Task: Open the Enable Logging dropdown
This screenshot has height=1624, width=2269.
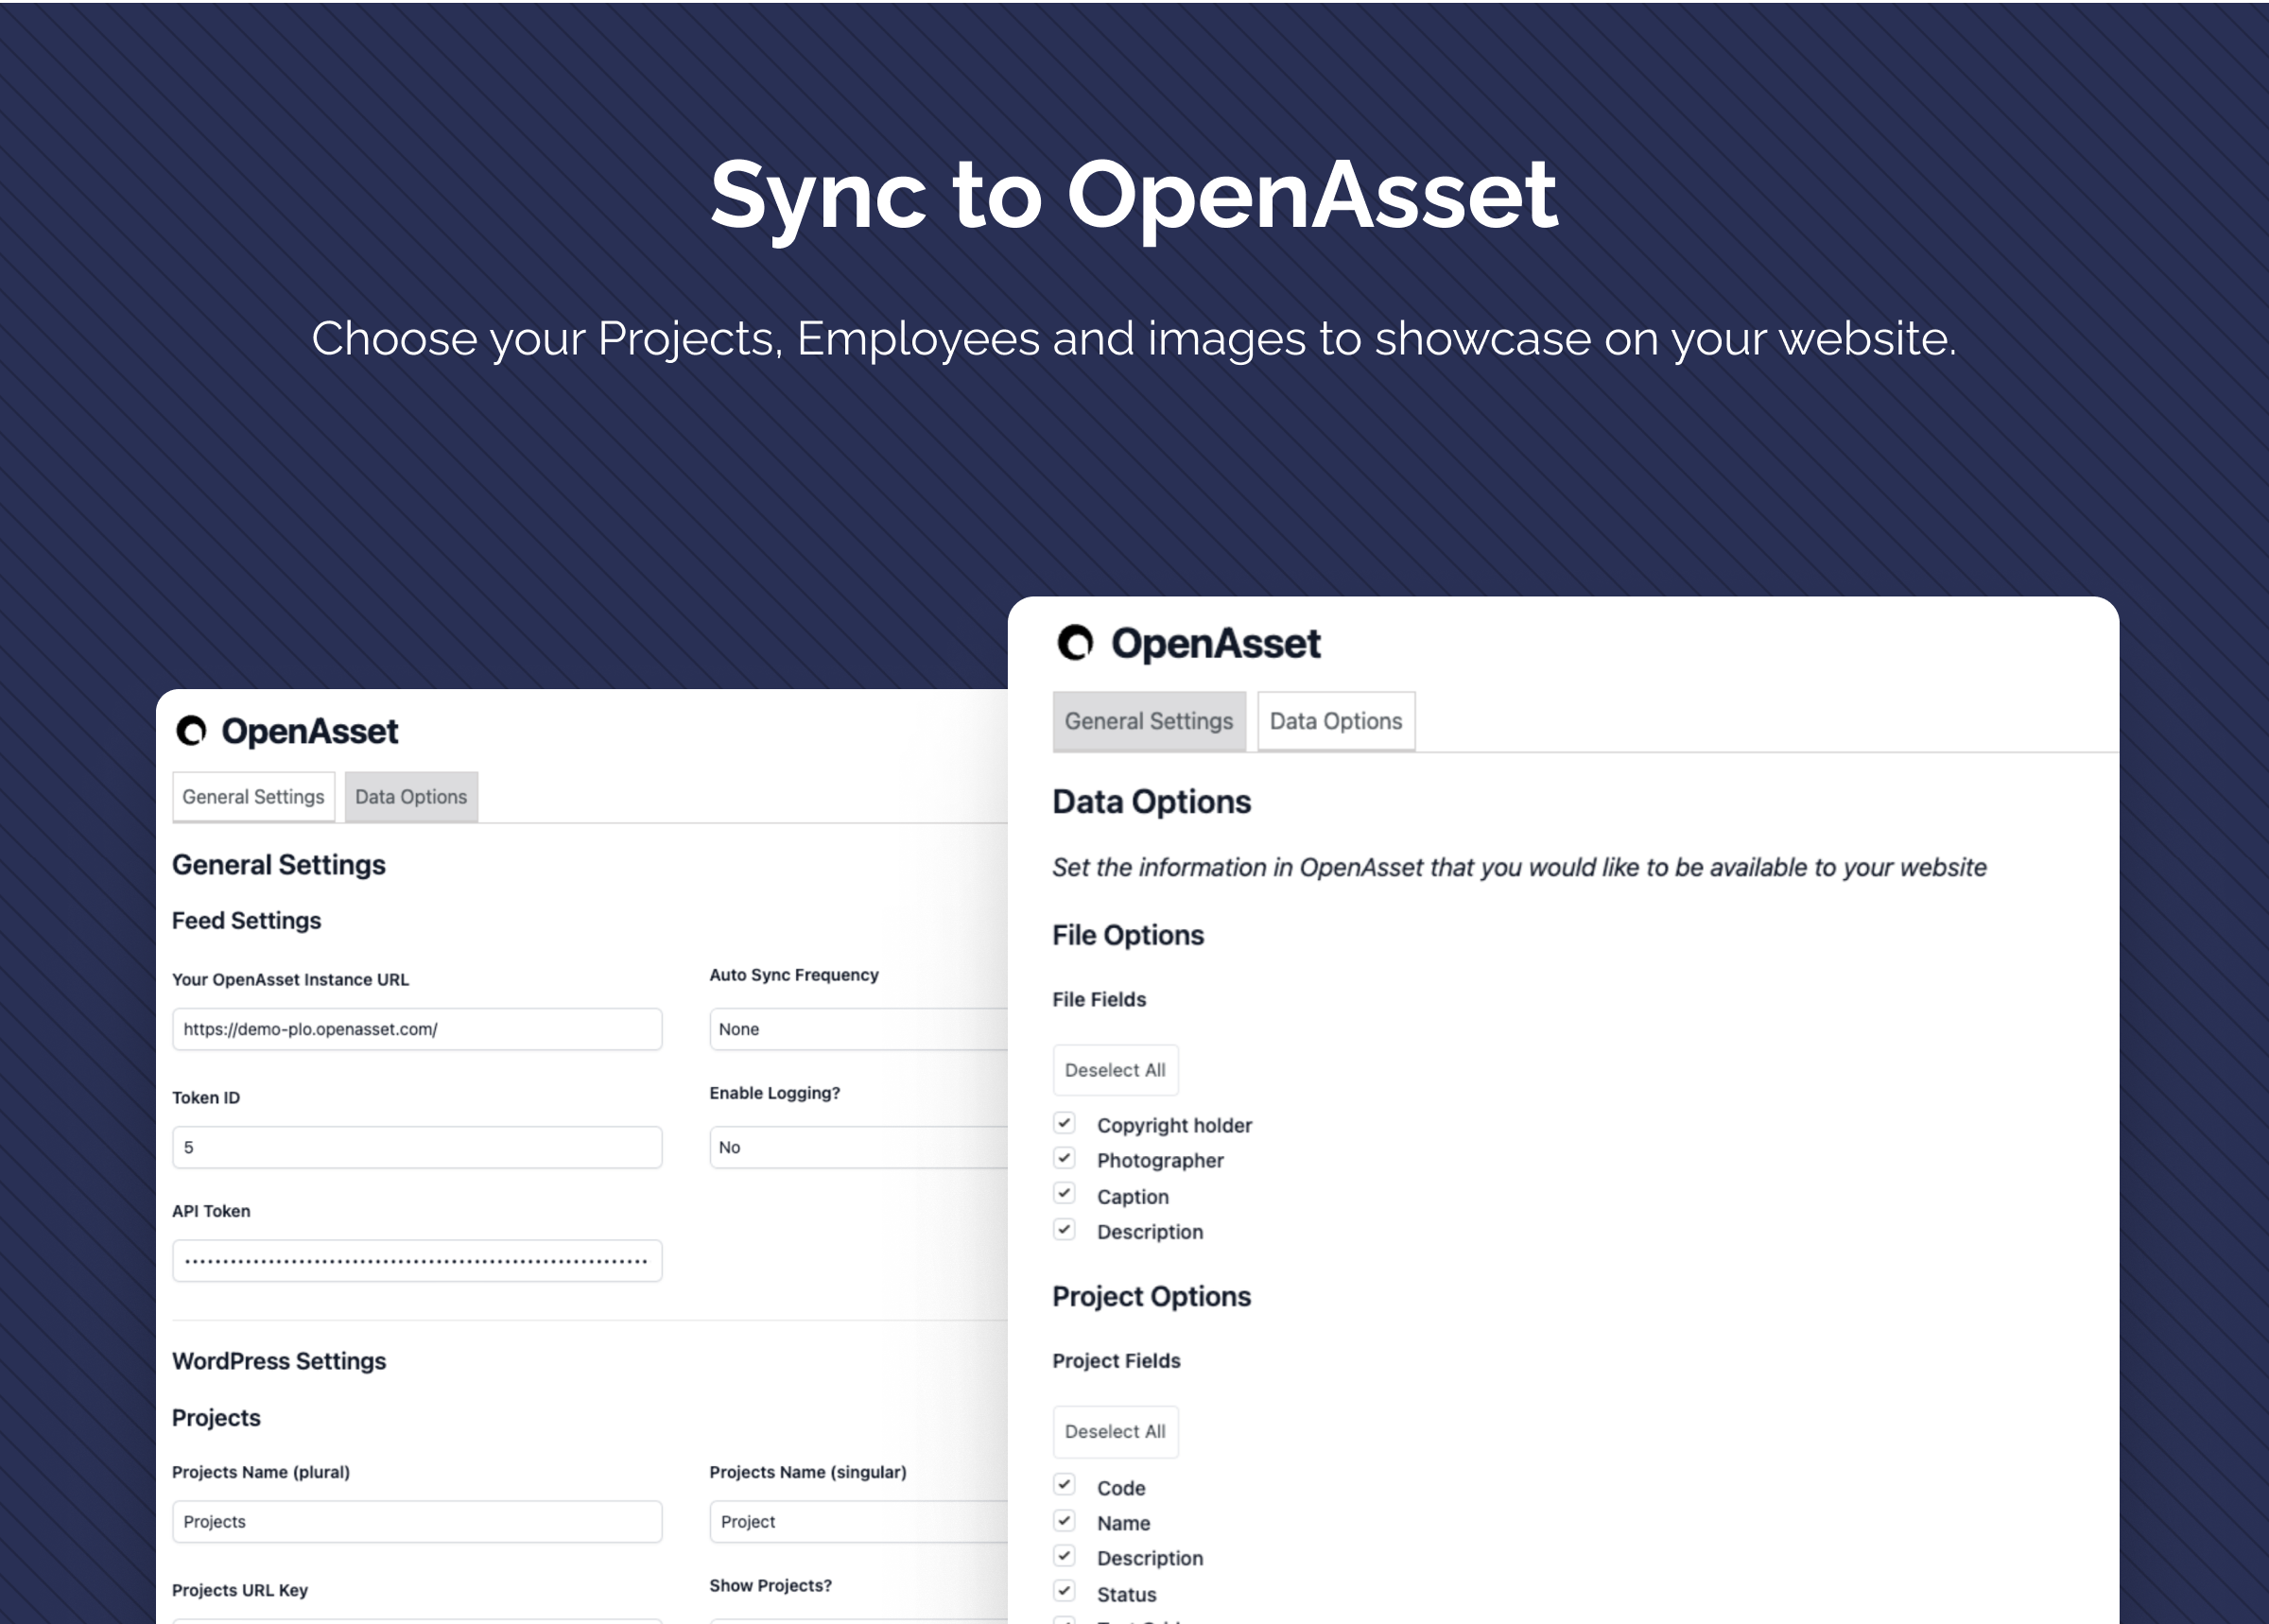Action: click(858, 1147)
